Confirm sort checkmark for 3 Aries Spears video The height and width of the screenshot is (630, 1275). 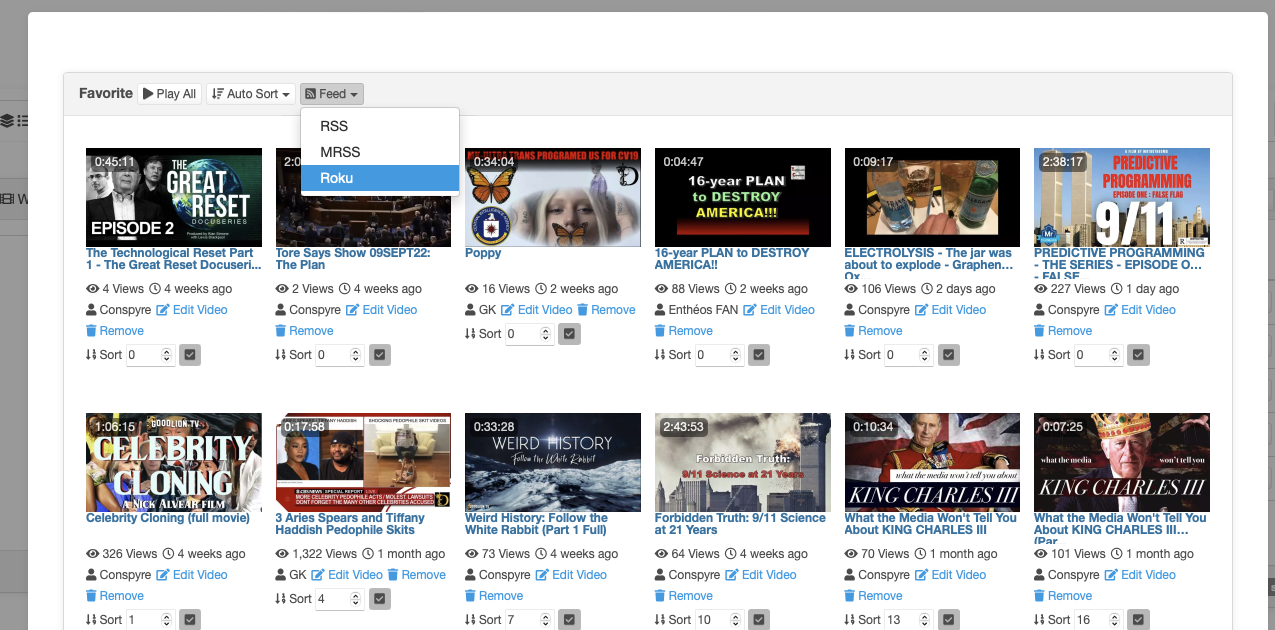pos(380,599)
